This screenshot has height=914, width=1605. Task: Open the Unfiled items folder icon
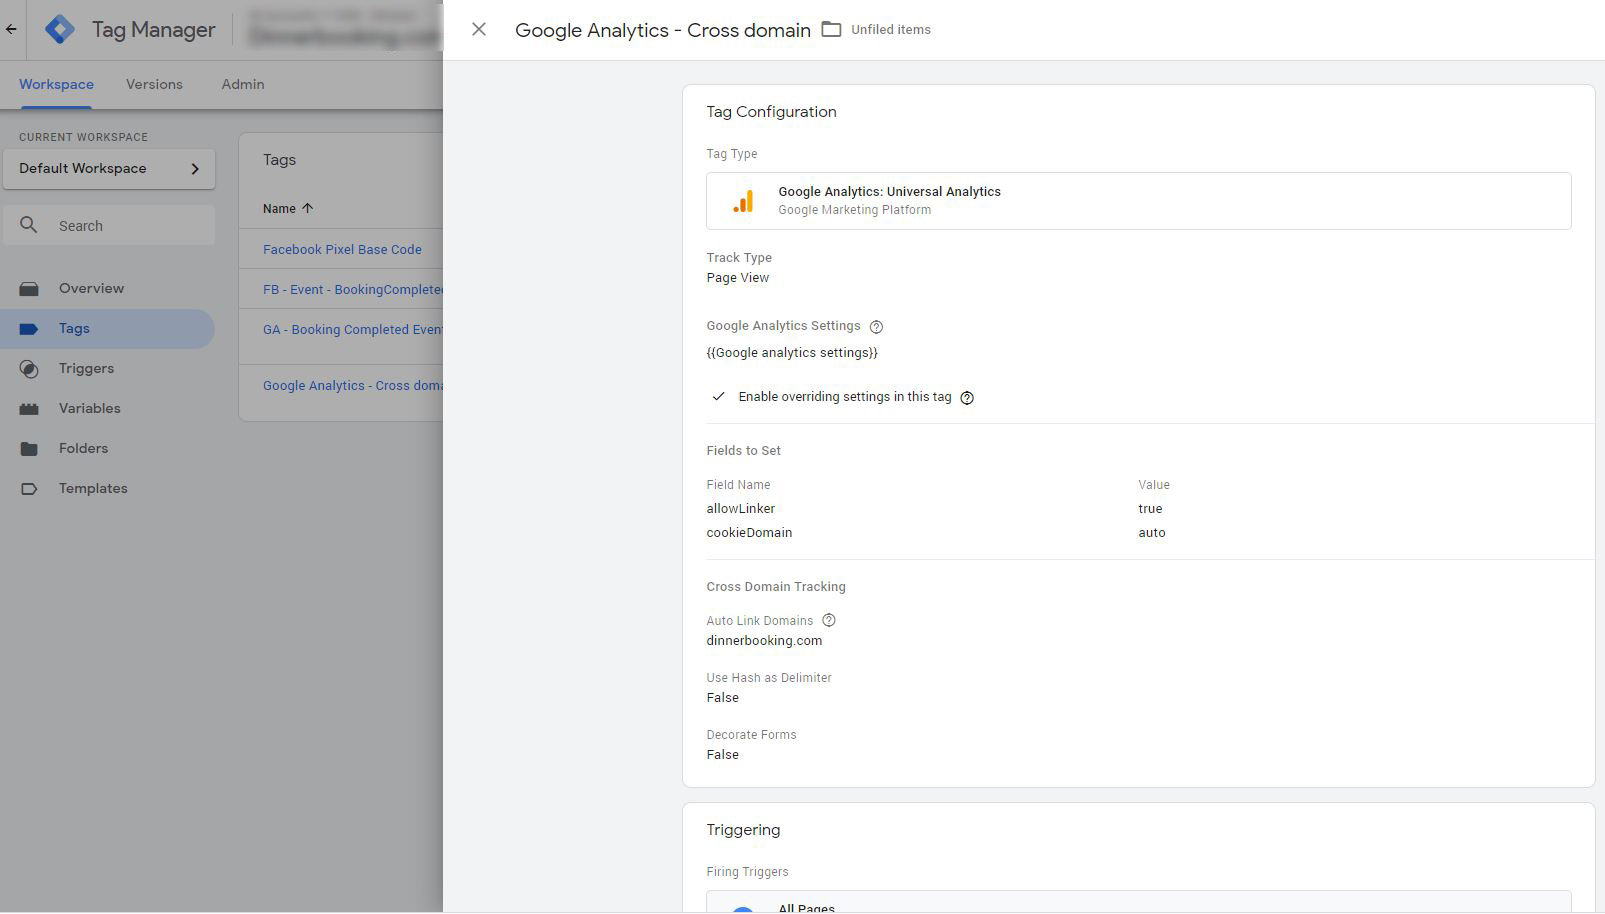[x=831, y=29]
